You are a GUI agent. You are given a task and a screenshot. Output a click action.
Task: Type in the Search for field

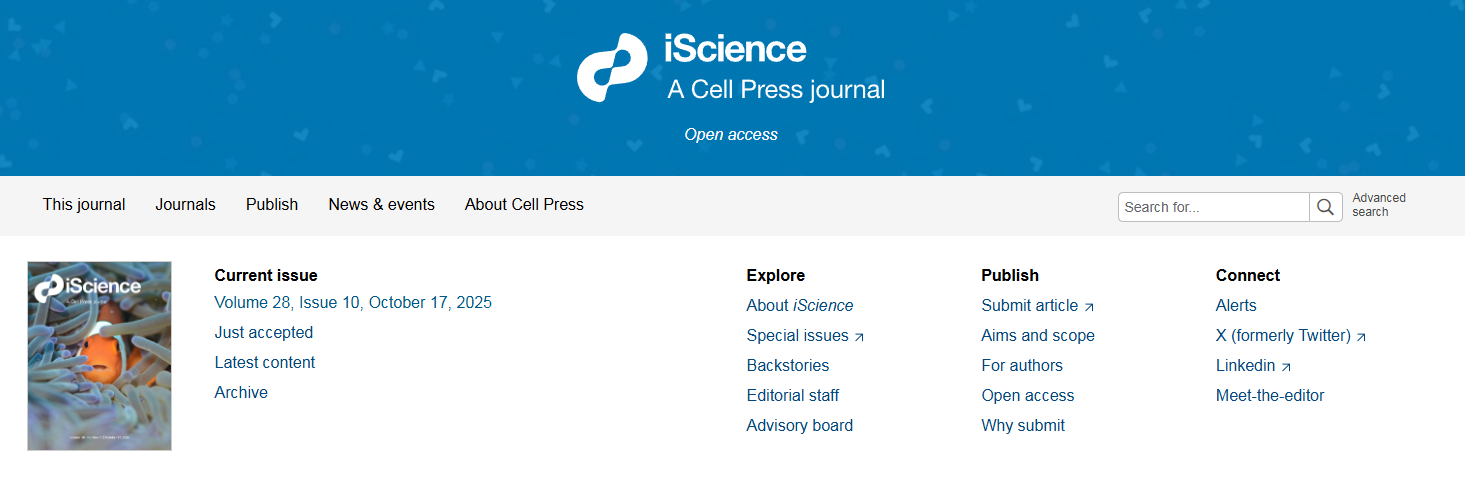pos(1213,207)
